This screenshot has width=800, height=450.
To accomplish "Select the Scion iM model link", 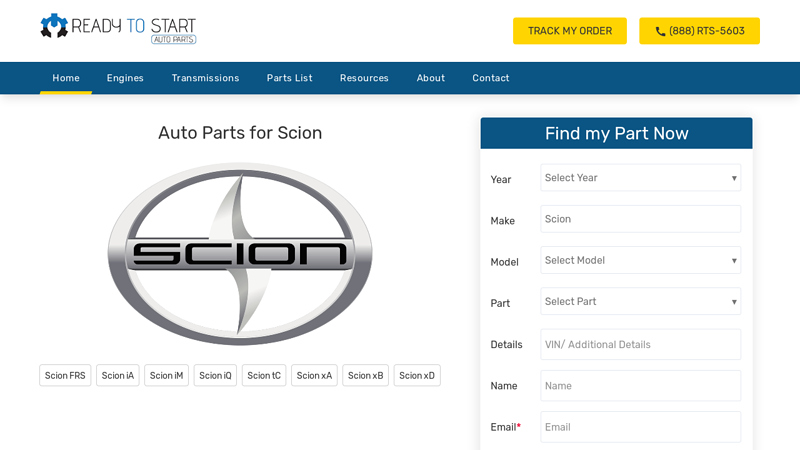I will [x=166, y=375].
